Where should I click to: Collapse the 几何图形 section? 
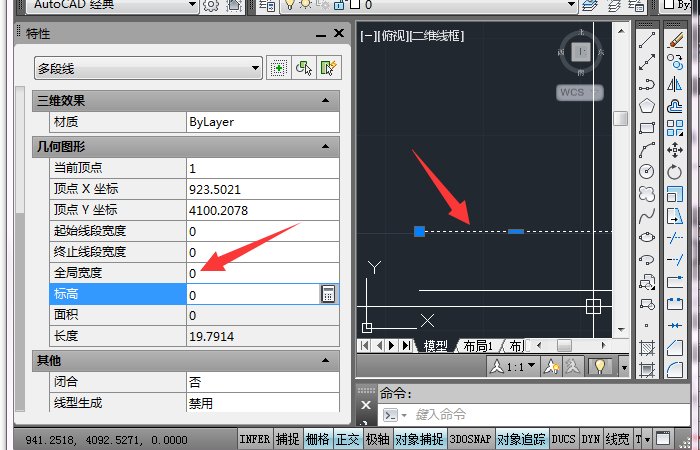[325, 146]
